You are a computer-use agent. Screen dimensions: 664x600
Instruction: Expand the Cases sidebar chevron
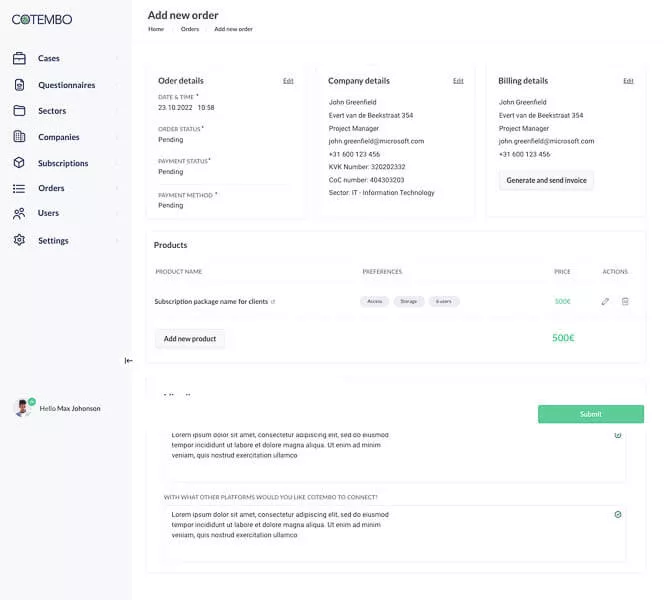click(117, 58)
